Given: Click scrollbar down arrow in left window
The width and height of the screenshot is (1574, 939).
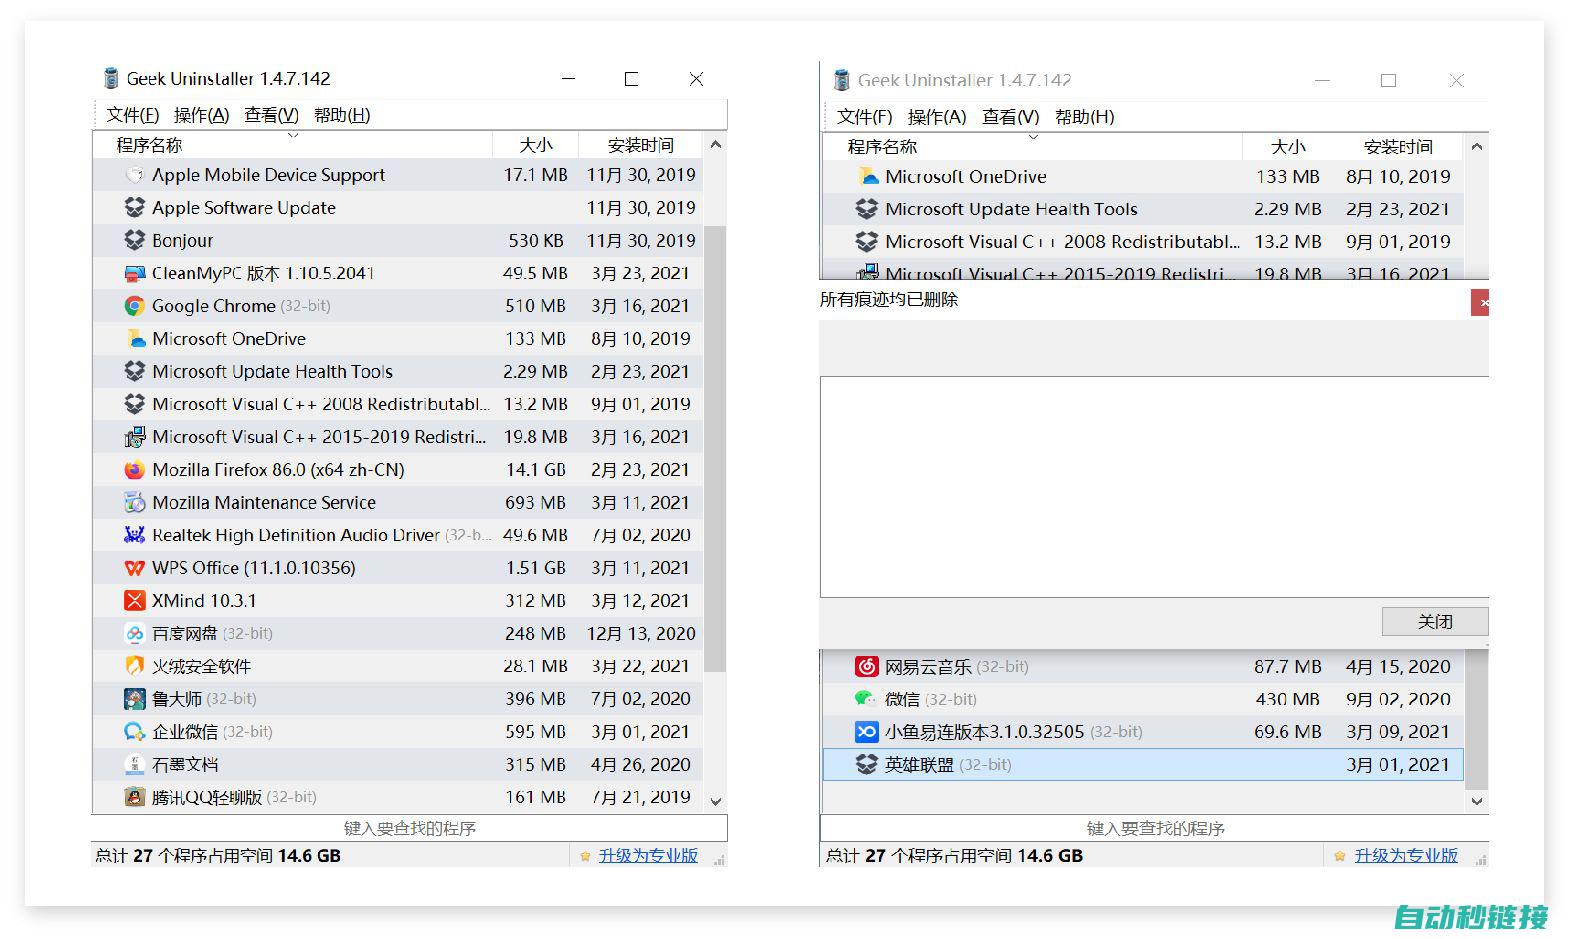Looking at the screenshot, I should [x=715, y=801].
